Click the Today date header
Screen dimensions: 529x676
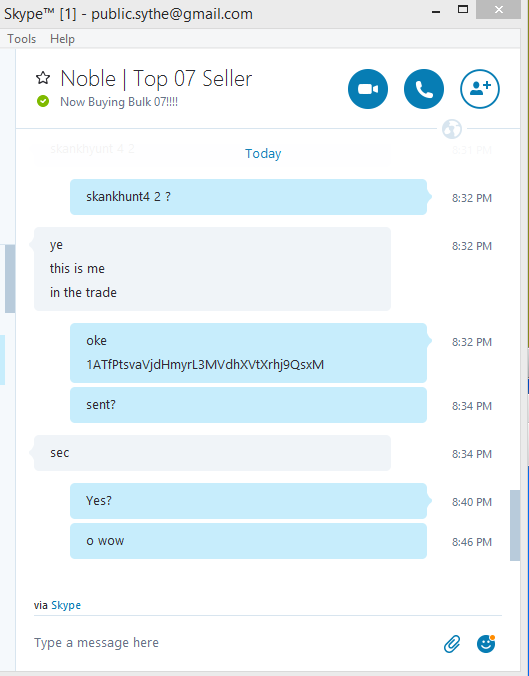[x=263, y=153]
